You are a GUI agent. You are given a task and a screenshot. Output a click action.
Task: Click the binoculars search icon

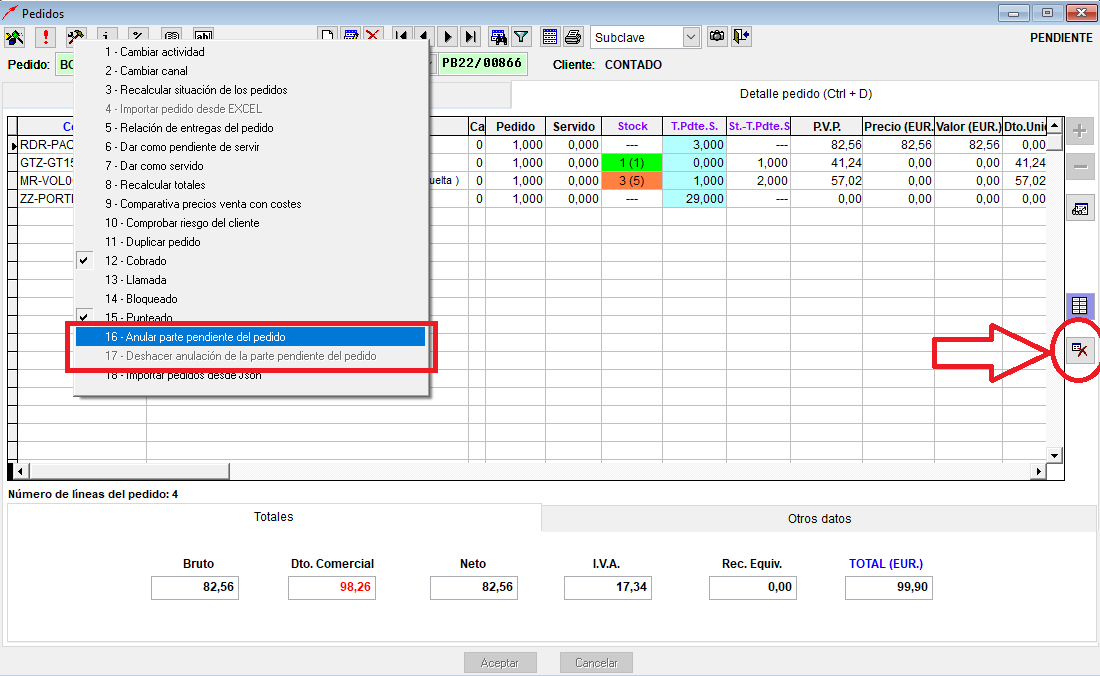click(498, 36)
